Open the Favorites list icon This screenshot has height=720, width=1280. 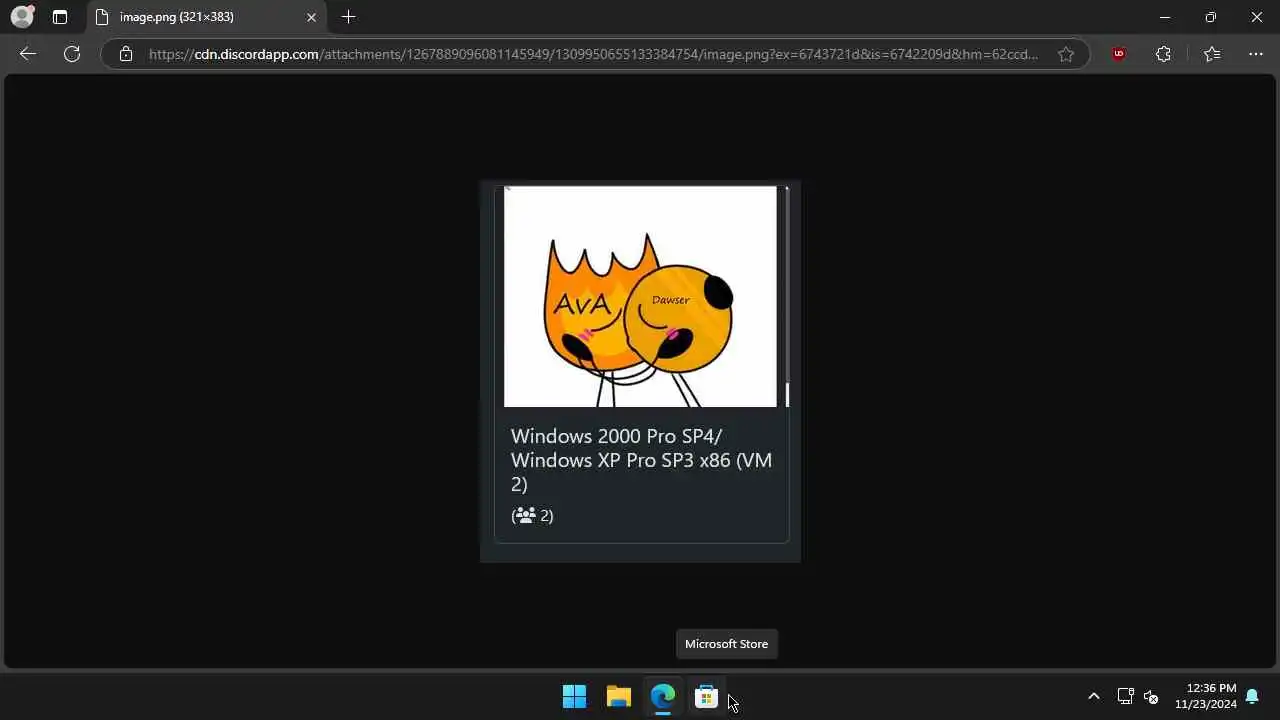point(1212,54)
